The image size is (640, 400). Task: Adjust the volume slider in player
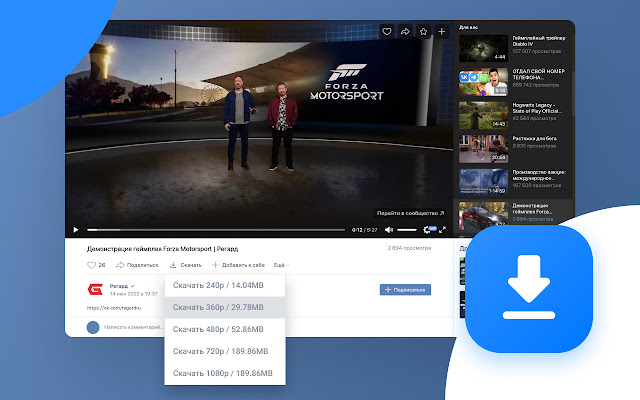click(x=407, y=230)
